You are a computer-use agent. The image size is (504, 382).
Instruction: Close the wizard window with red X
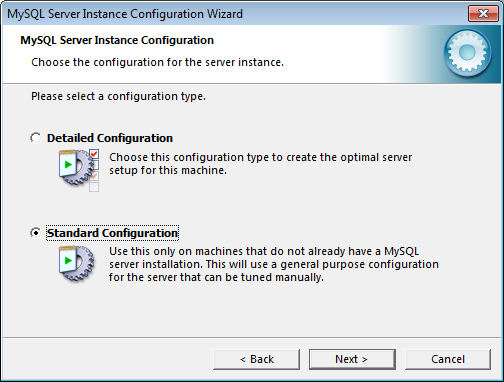point(483,14)
